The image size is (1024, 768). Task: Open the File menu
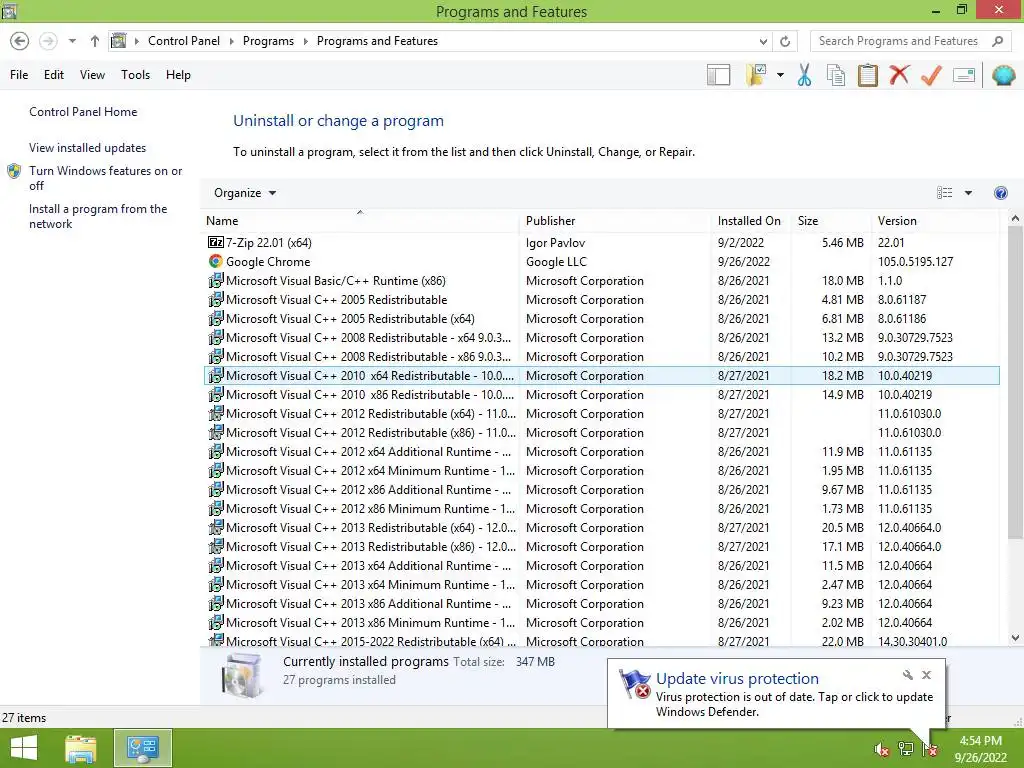(19, 75)
